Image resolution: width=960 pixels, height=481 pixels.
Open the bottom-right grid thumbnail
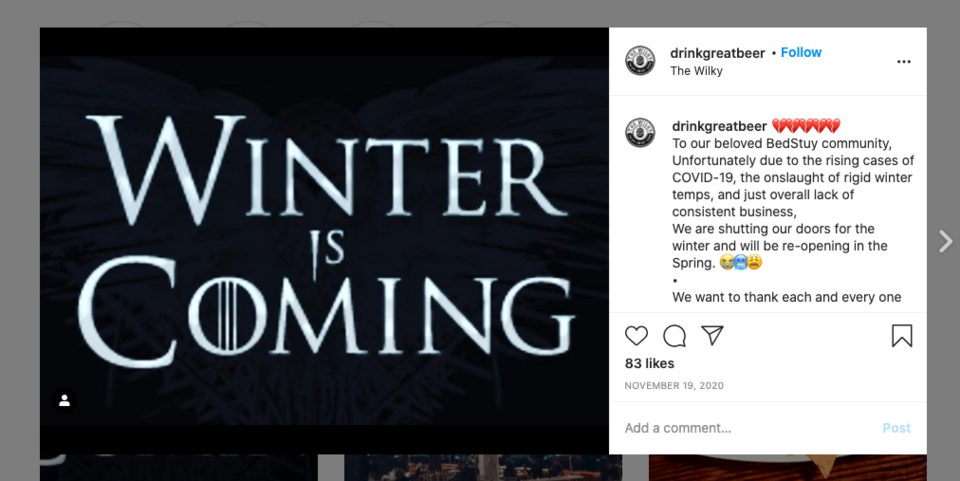787,468
